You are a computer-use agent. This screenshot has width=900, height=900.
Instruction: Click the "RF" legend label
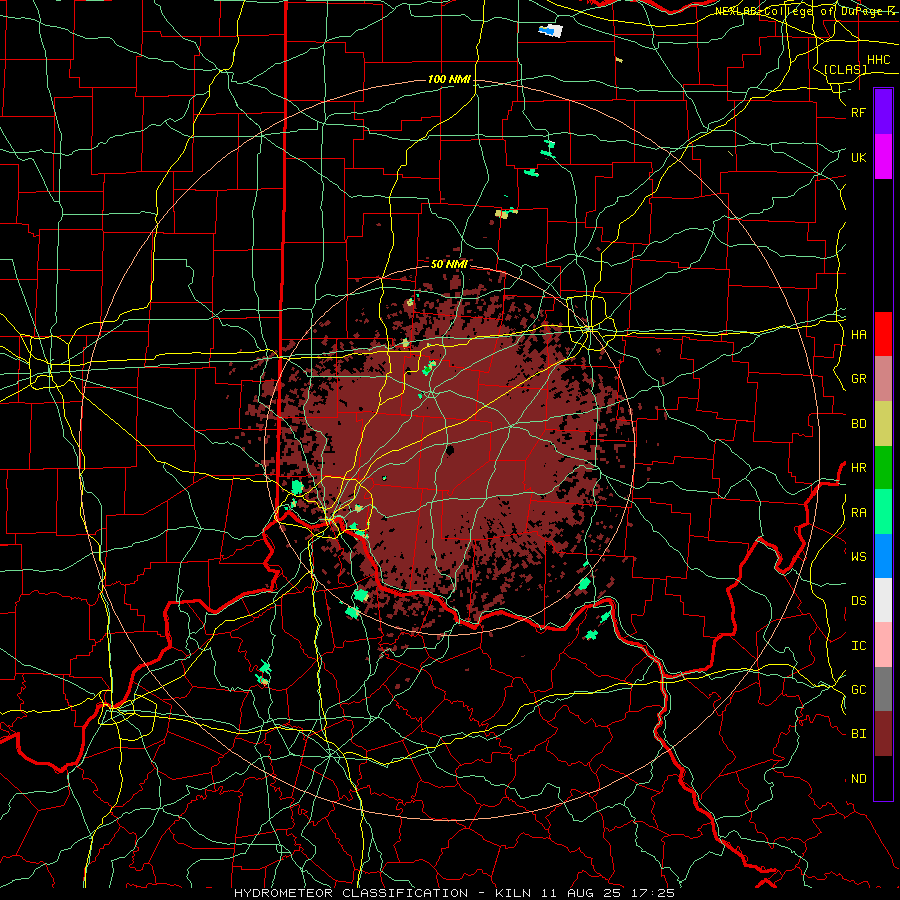tap(859, 112)
